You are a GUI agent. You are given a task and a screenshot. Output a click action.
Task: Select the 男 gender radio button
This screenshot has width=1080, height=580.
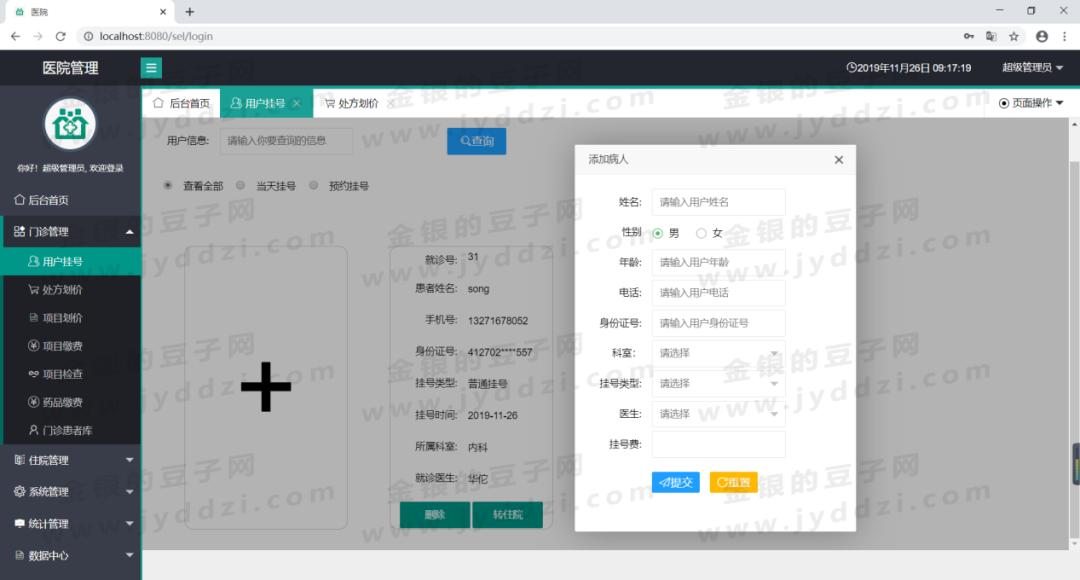pos(658,234)
